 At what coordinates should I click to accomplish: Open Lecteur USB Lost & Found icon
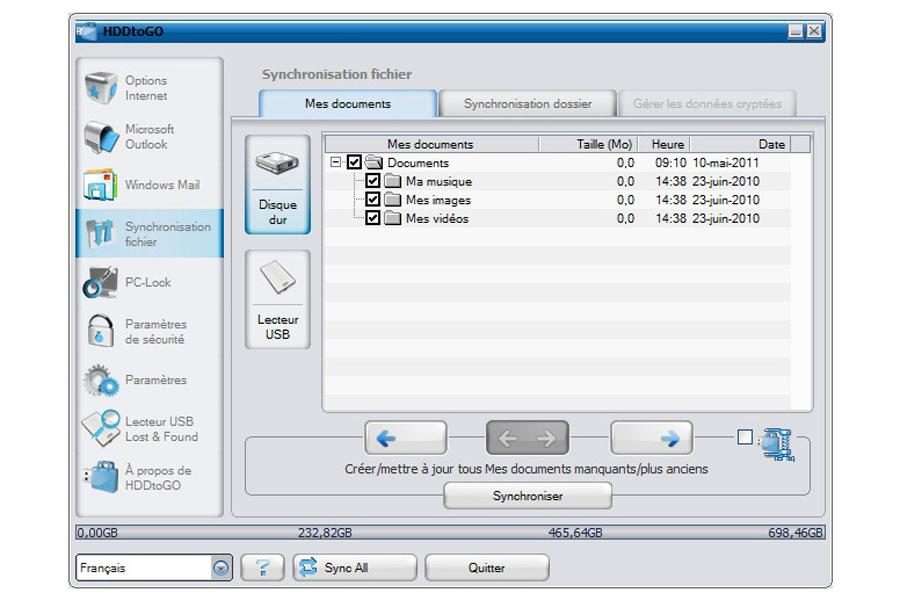[x=100, y=428]
